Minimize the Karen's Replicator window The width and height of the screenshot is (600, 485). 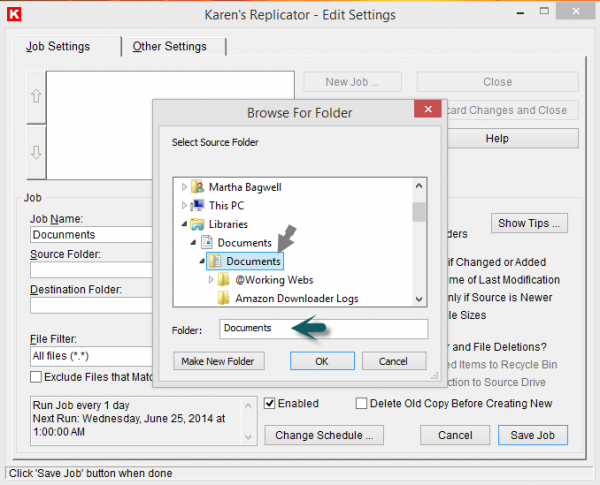[520, 13]
